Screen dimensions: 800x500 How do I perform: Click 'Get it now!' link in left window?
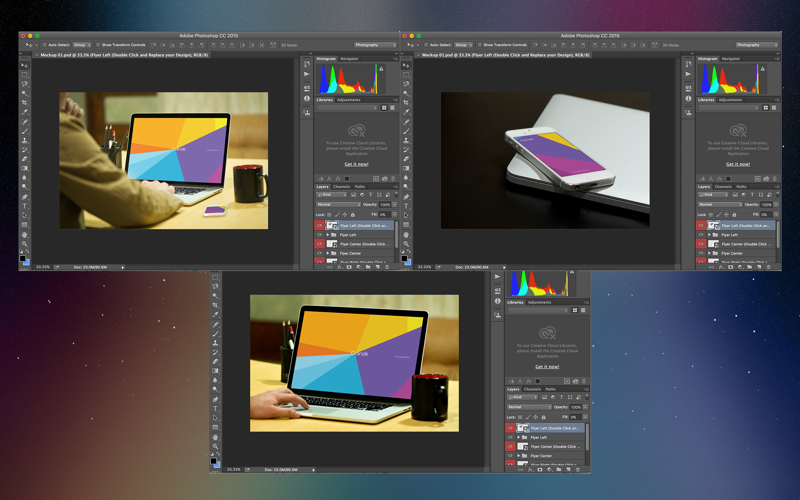356,164
